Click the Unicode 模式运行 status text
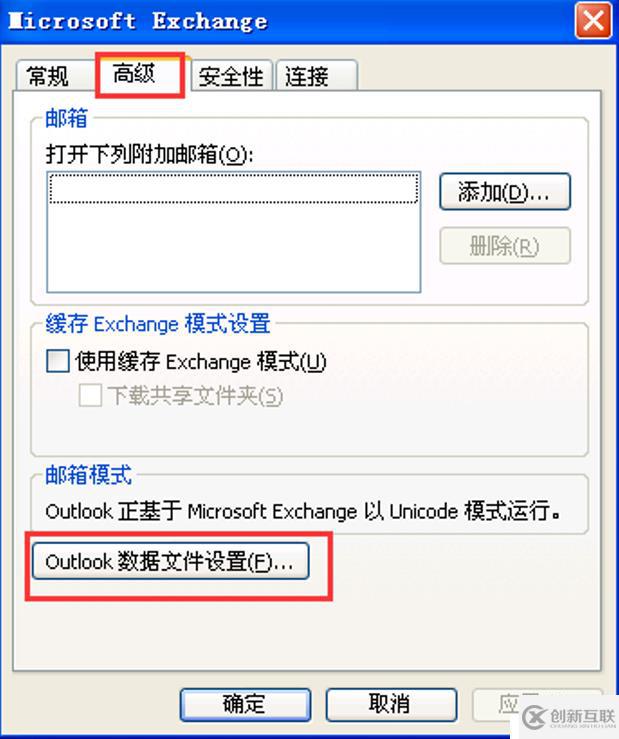Image resolution: width=619 pixels, height=739 pixels. tap(476, 511)
